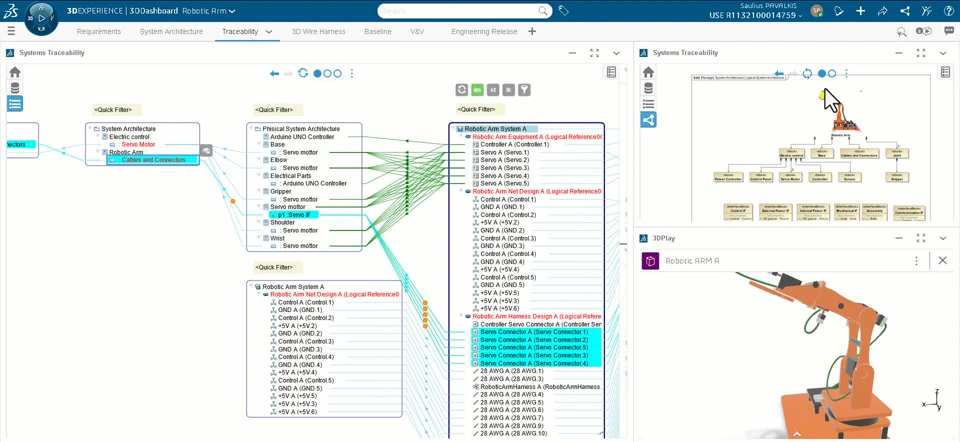The image size is (960, 442).
Task: Open the Traceability tab chevron
Action: click(269, 32)
